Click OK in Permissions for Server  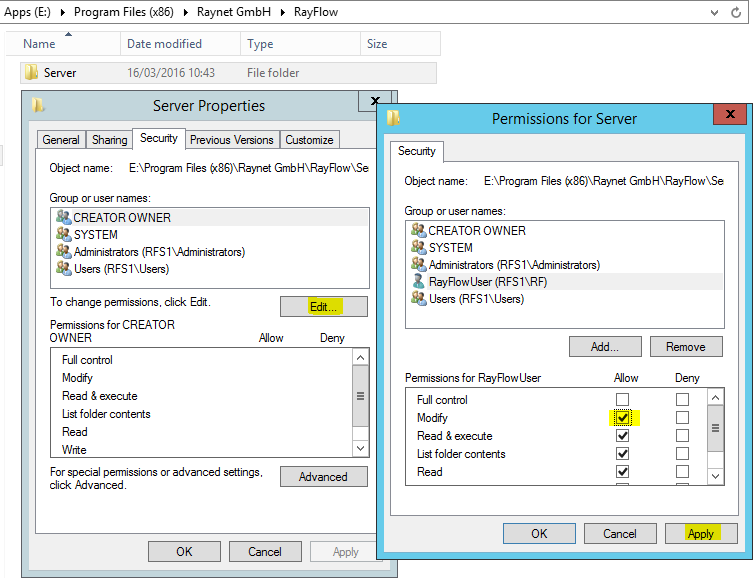(539, 534)
